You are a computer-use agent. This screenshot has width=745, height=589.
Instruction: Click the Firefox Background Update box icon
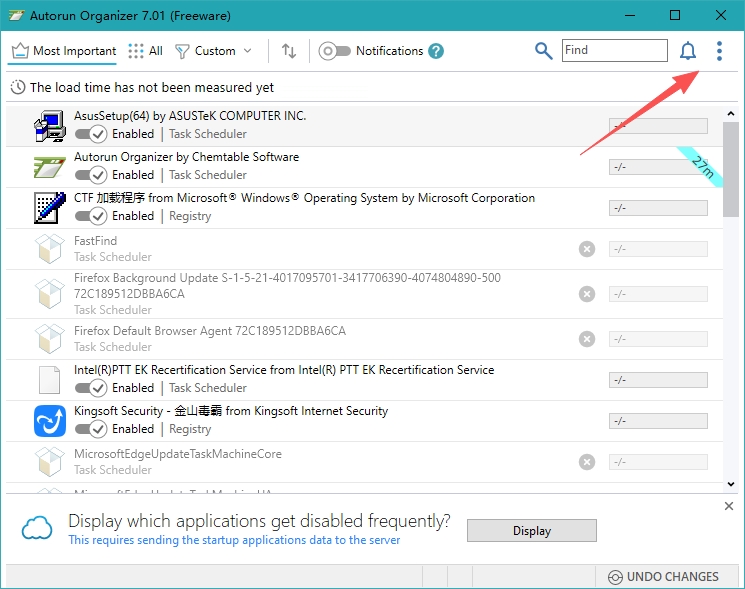50,294
